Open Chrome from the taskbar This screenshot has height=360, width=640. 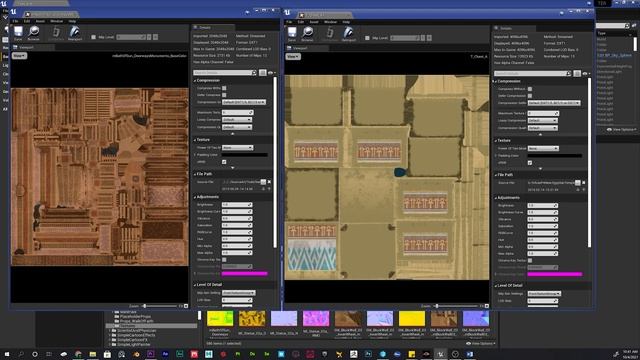coord(78,354)
